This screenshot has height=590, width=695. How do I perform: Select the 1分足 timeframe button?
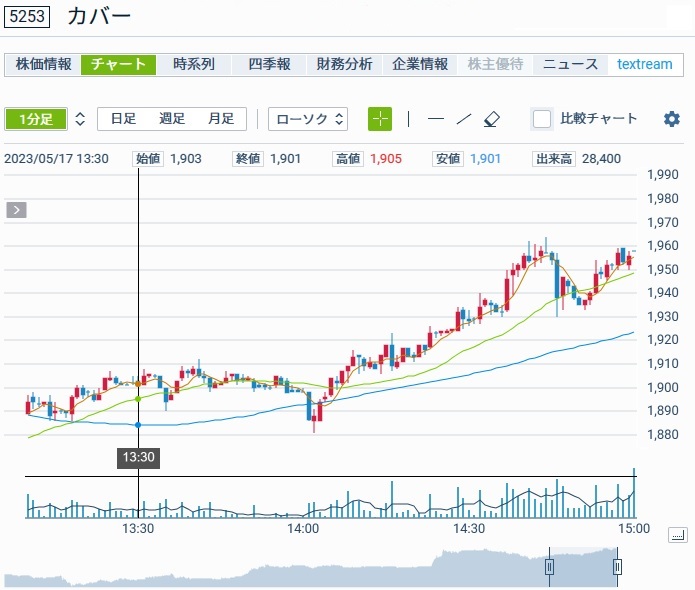click(x=35, y=119)
